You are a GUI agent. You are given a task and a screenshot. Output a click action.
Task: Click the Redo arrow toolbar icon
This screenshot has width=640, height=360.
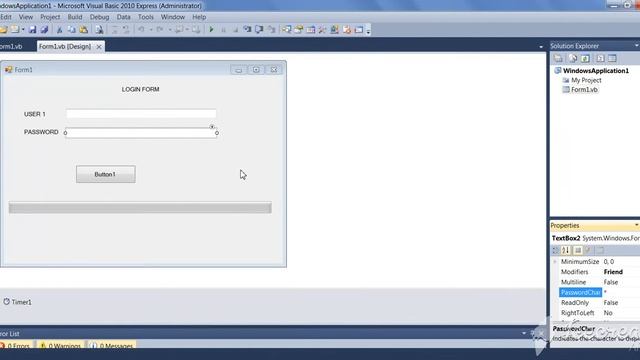click(x=160, y=29)
